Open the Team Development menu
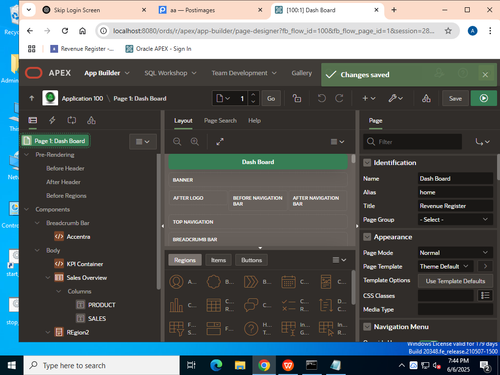Viewport: 500px width, 375px height. [x=244, y=73]
